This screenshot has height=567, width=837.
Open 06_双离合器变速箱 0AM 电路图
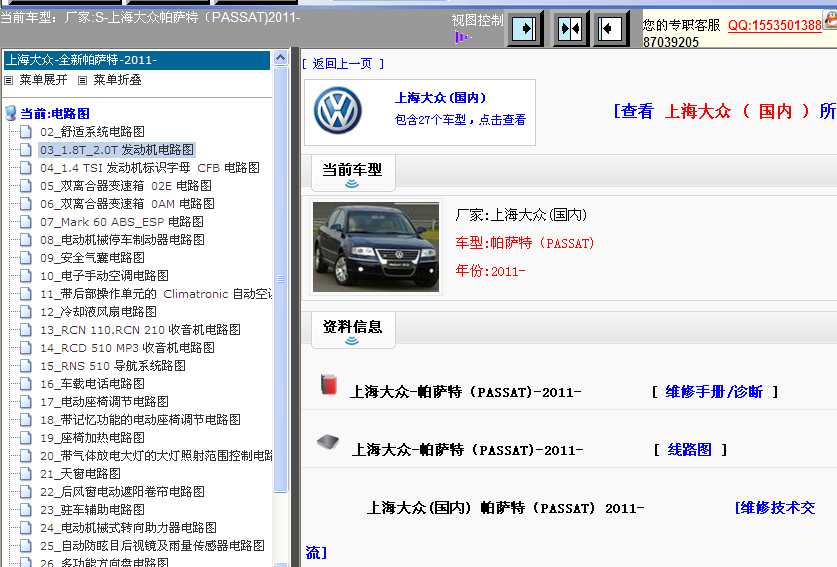pyautogui.click(x=127, y=204)
